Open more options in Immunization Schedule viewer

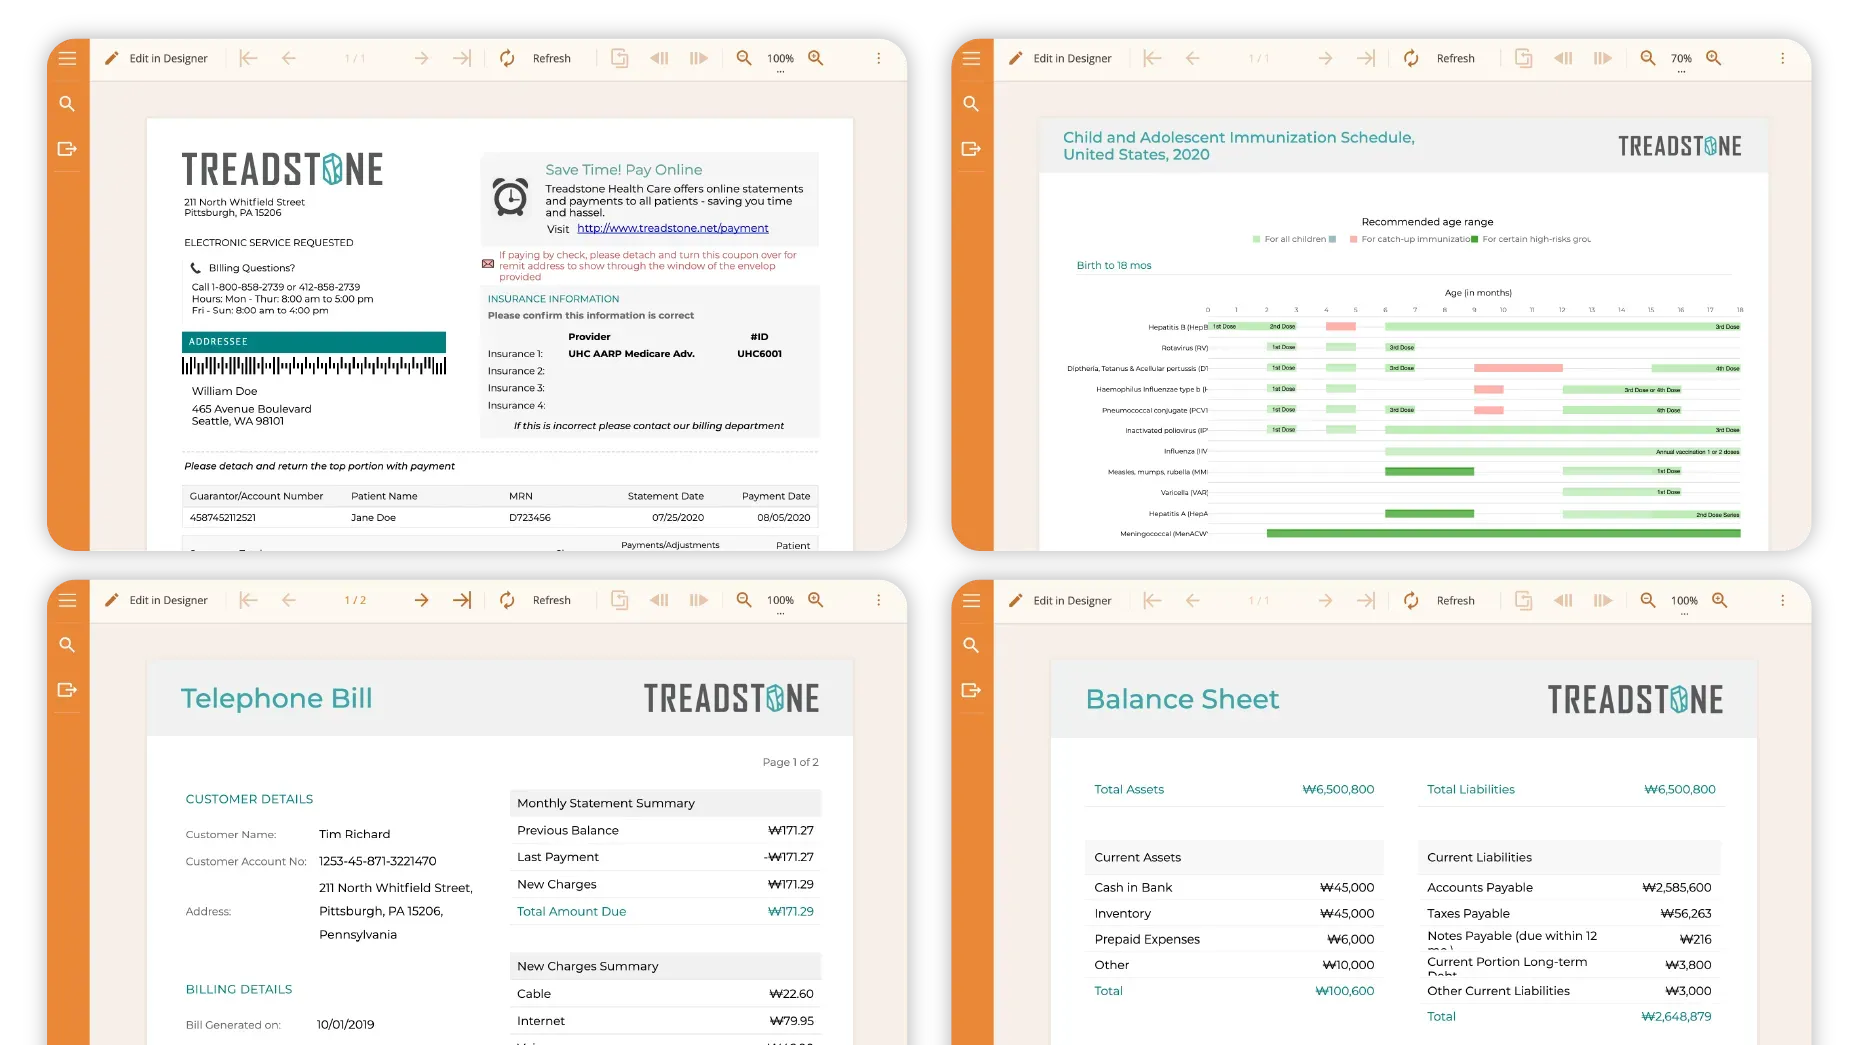(x=1782, y=58)
